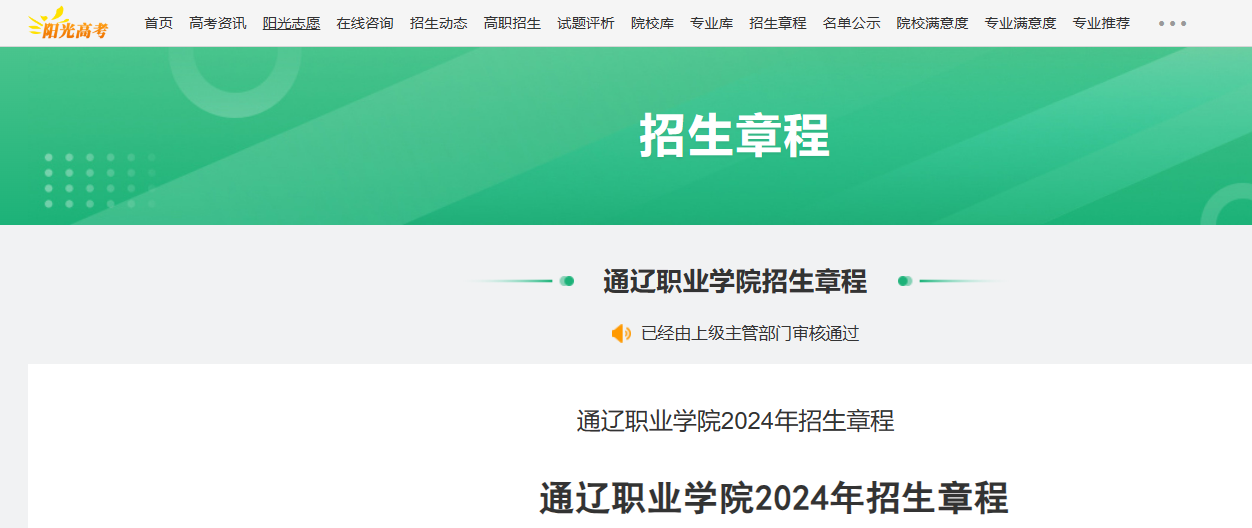This screenshot has width=1252, height=528.
Task: Navigate to 高职招生 page
Action: point(513,23)
